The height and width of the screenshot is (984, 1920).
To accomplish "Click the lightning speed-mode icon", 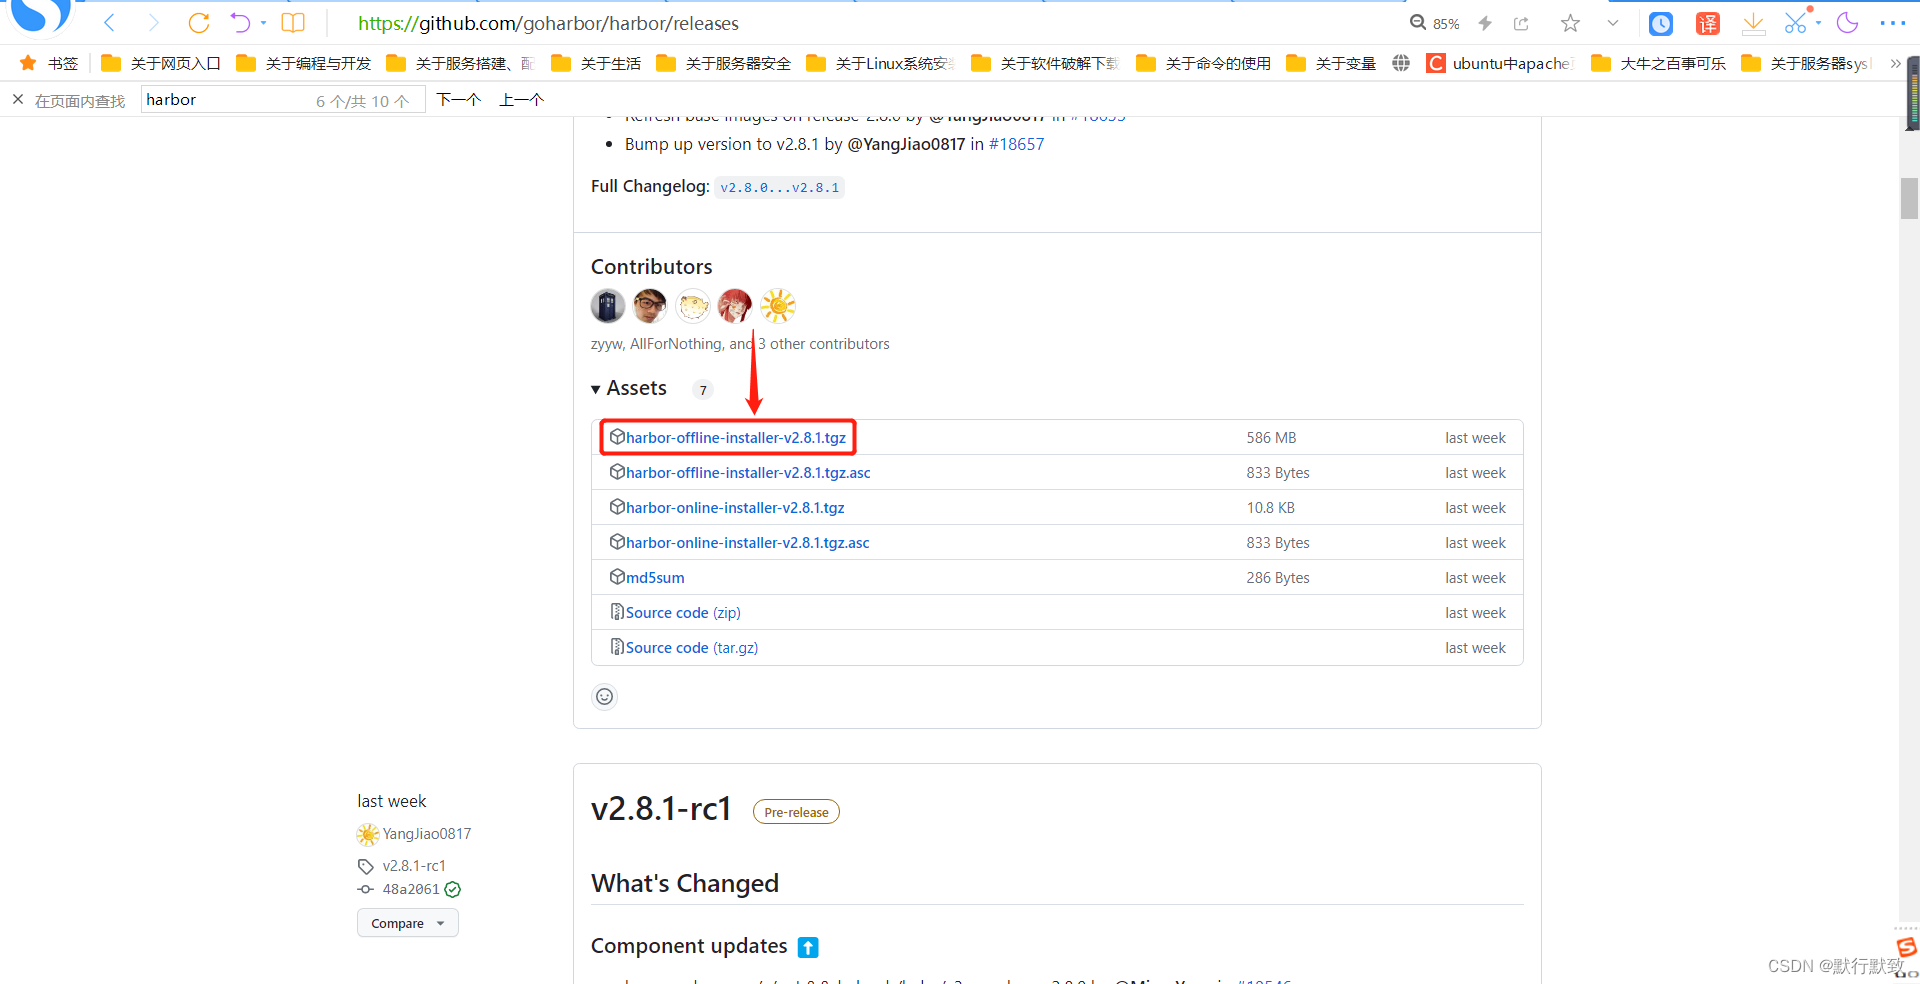I will coord(1485,23).
